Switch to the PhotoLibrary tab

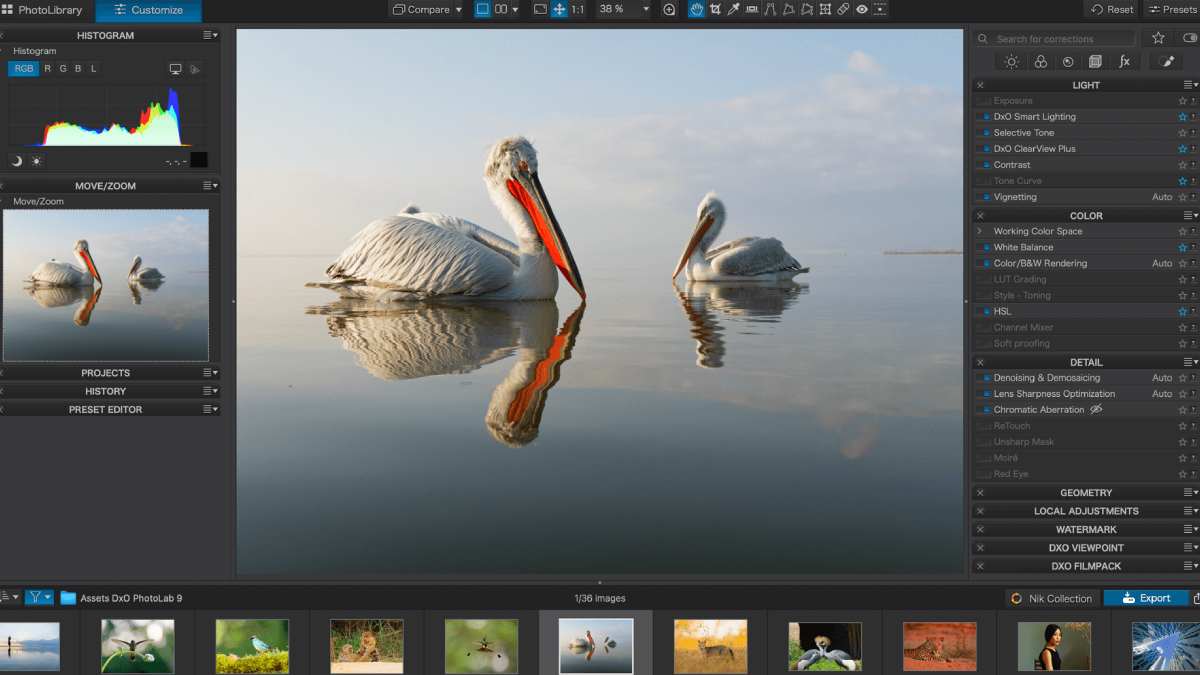[x=42, y=10]
